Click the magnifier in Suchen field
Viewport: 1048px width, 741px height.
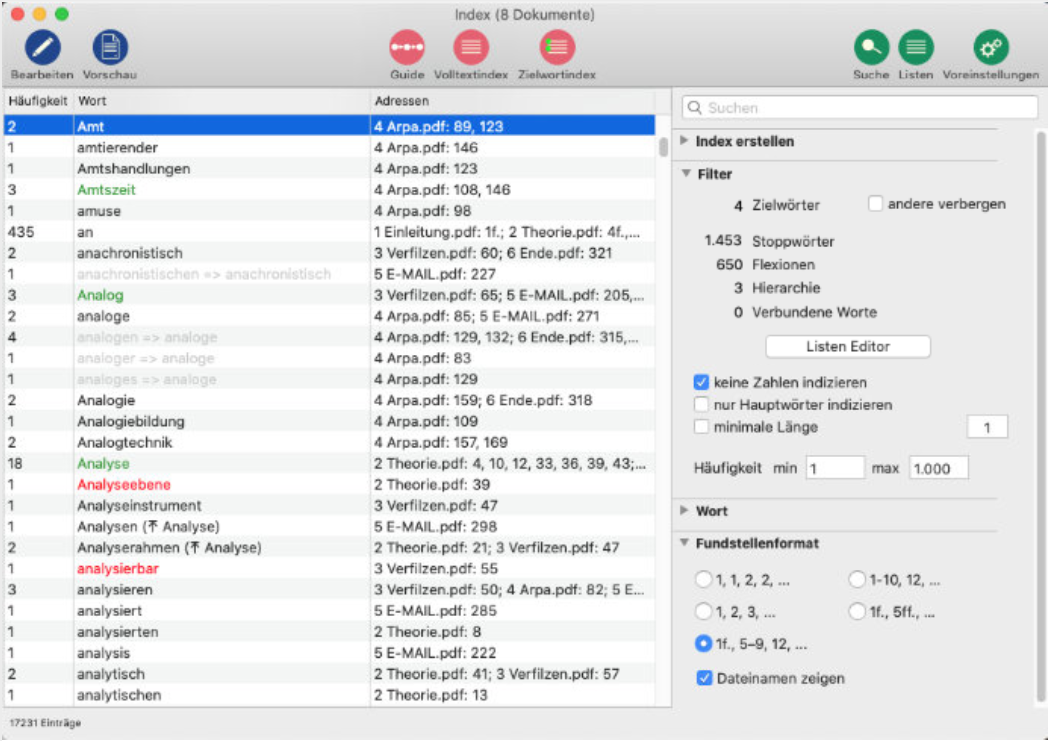[x=694, y=108]
